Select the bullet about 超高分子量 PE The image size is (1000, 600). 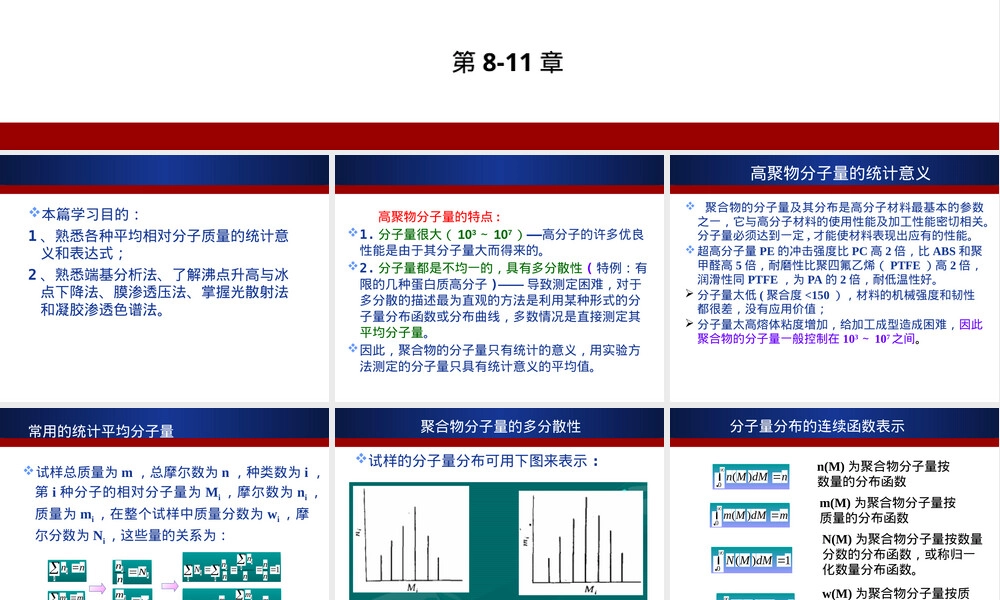click(x=834, y=265)
